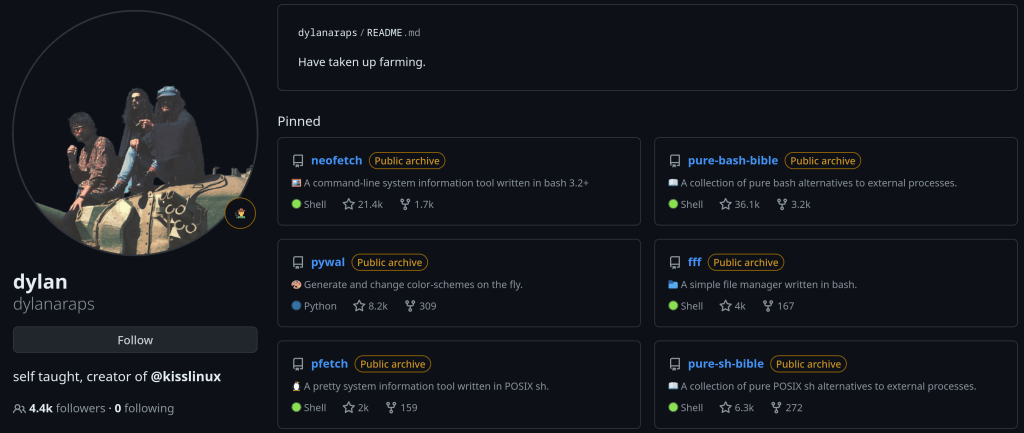1024x433 pixels.
Task: Open the neofetch repository
Action: tap(336, 160)
